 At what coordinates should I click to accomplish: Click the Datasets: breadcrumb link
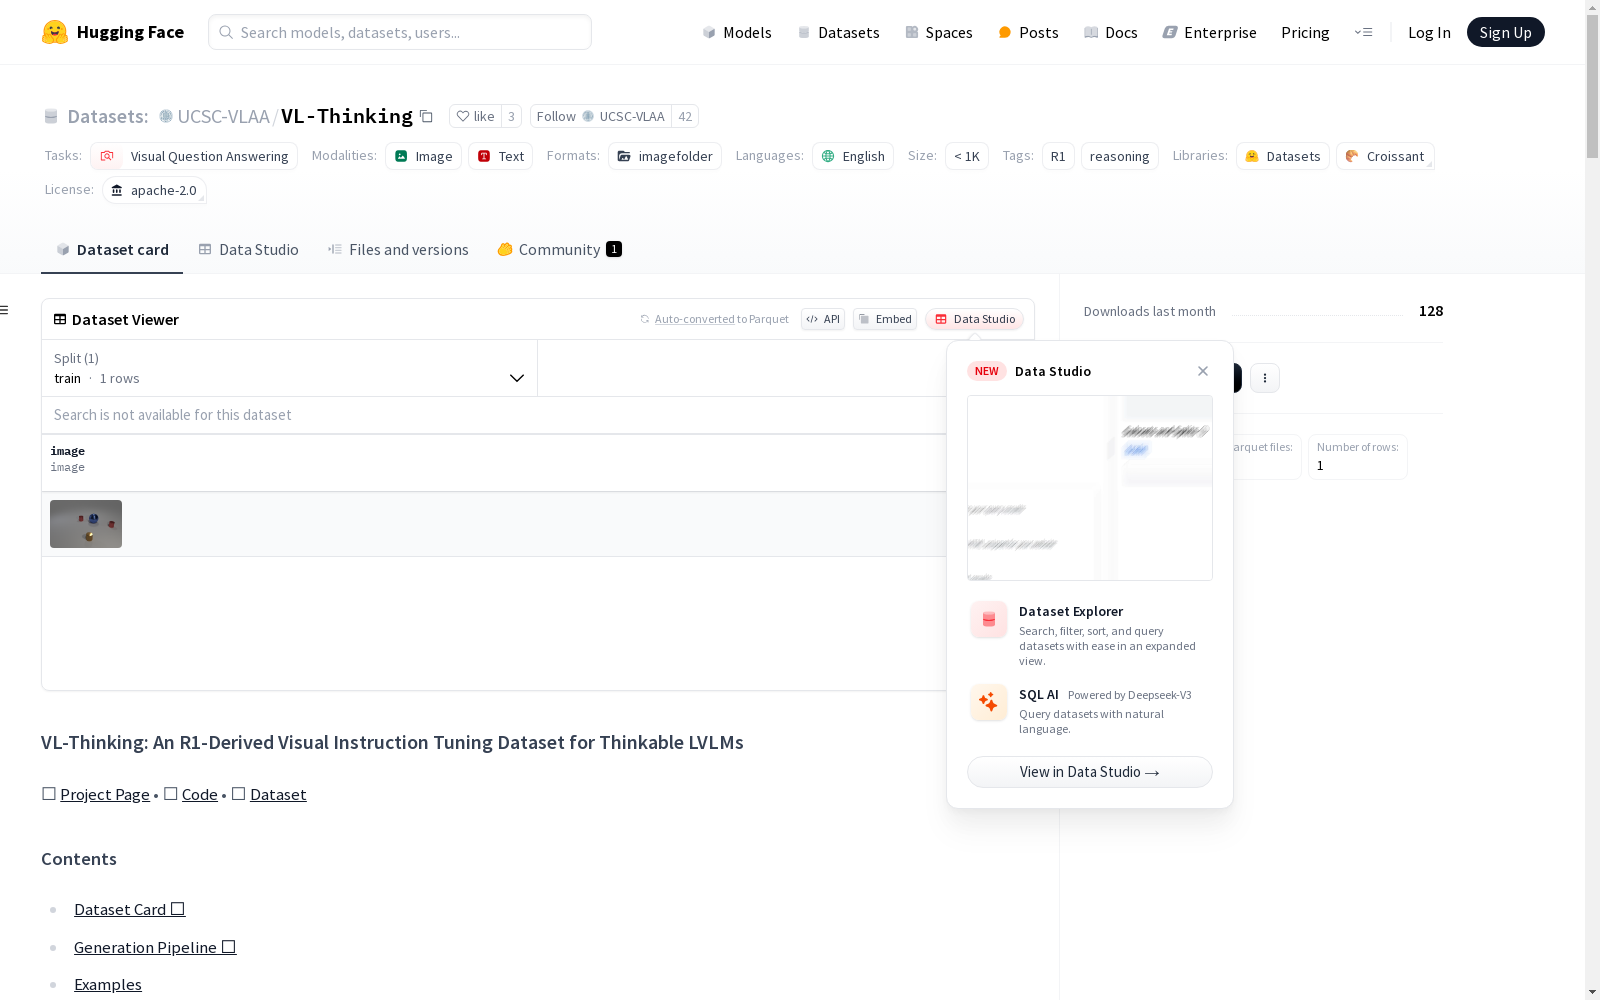pyautogui.click(x=107, y=116)
